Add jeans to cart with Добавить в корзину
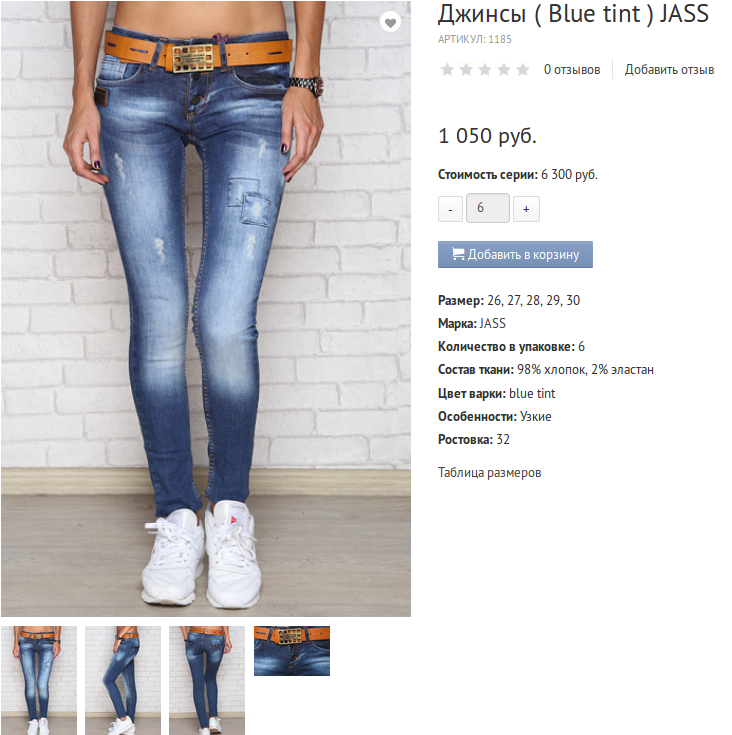 [x=515, y=255]
